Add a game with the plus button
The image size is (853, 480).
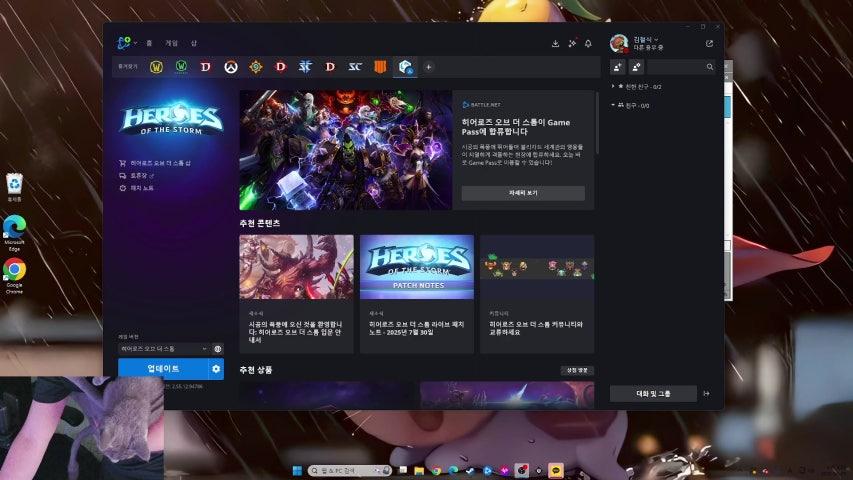pos(429,67)
